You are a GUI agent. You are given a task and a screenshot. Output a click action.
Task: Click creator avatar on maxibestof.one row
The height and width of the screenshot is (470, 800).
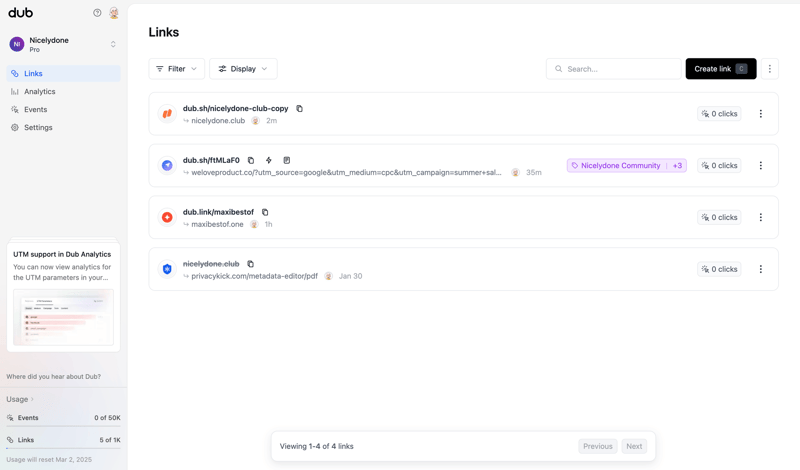254,224
